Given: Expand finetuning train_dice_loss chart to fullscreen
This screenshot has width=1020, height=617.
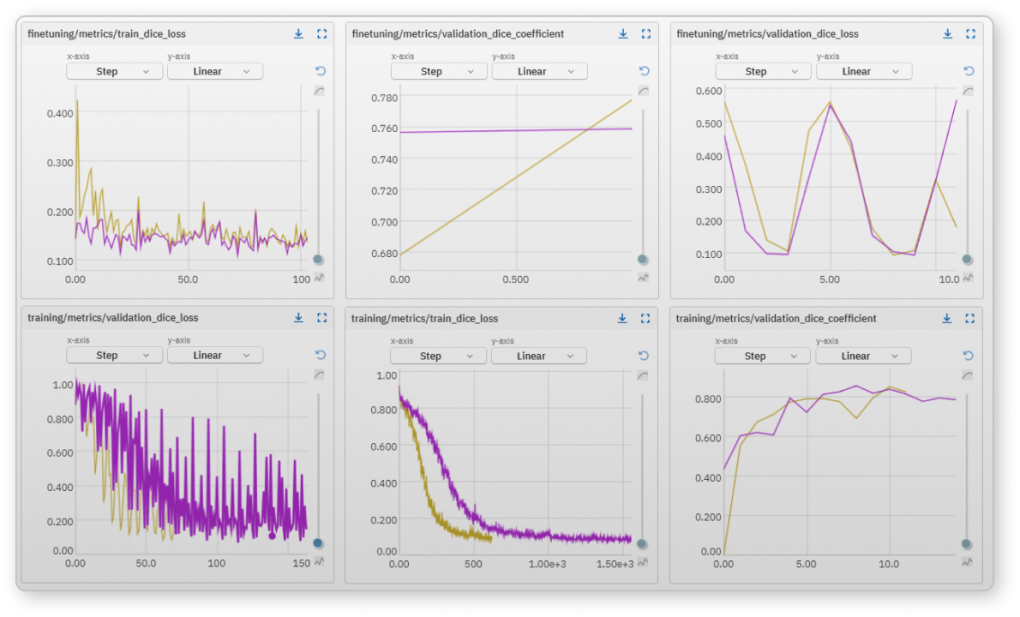Looking at the screenshot, I should tap(322, 34).
